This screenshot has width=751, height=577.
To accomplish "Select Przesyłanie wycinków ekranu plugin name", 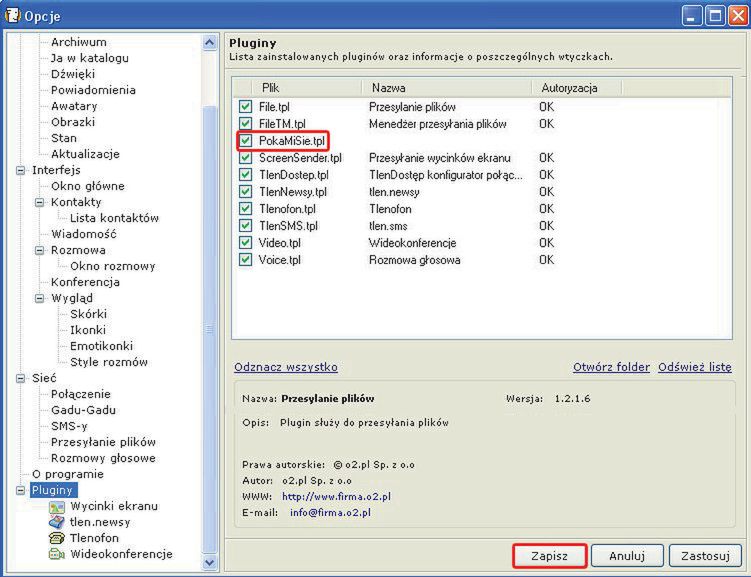I will point(440,158).
